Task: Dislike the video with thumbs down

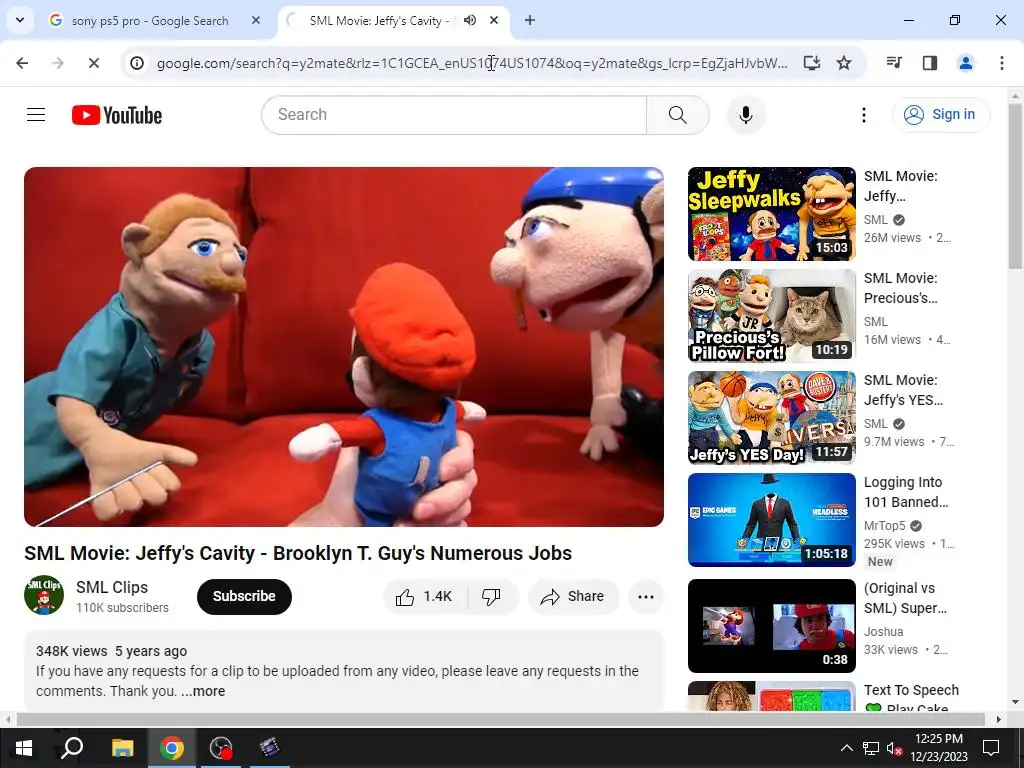Action: coord(492,597)
